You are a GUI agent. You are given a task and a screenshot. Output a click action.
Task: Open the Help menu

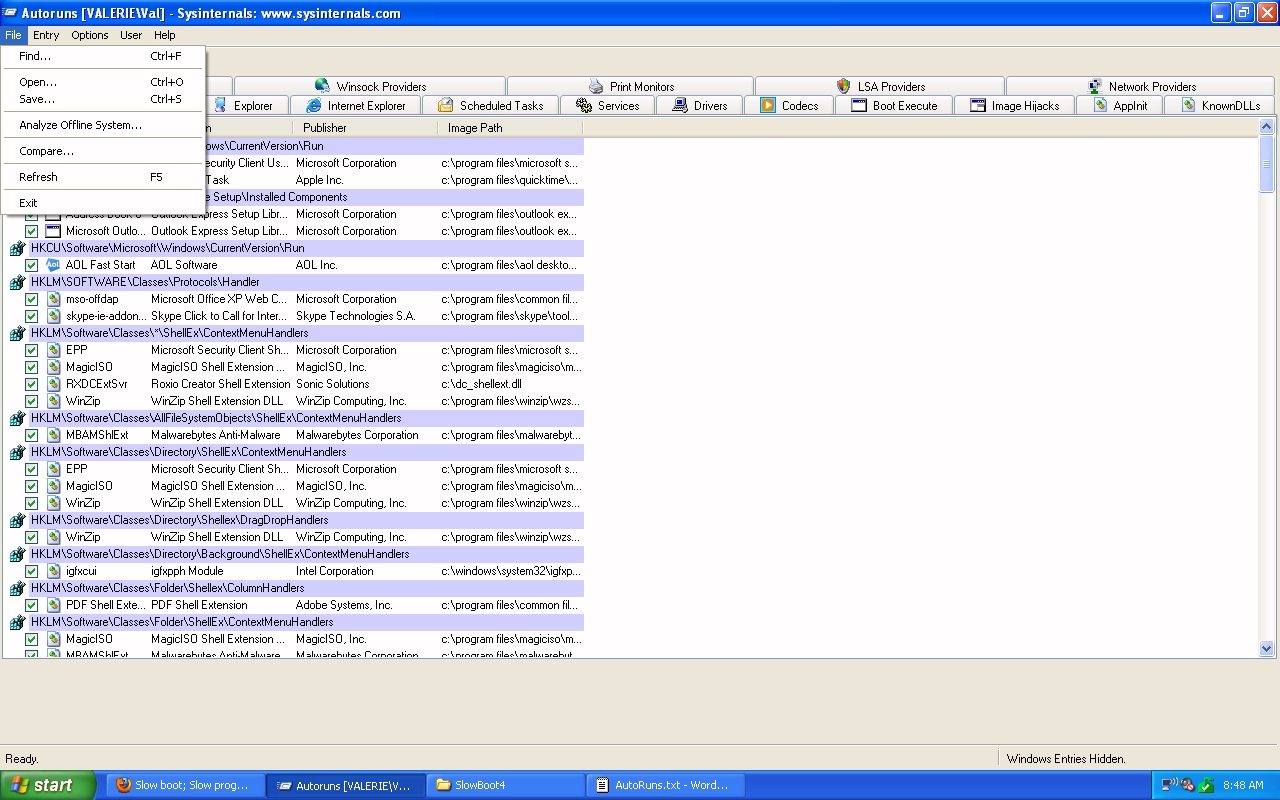point(165,35)
